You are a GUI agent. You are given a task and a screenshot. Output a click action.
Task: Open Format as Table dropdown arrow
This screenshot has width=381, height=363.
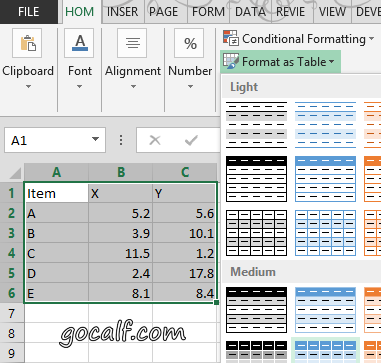pyautogui.click(x=331, y=62)
